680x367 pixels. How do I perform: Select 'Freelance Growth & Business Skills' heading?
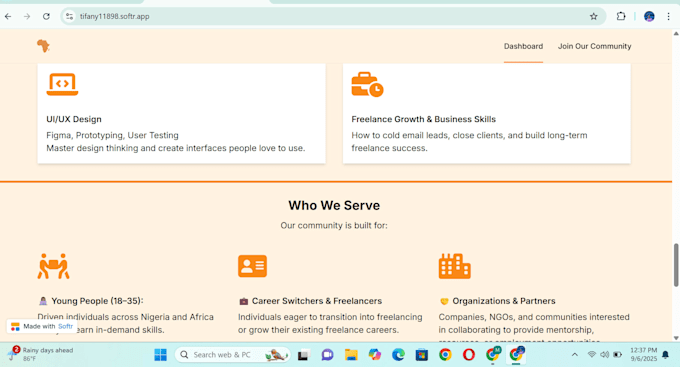click(x=423, y=119)
